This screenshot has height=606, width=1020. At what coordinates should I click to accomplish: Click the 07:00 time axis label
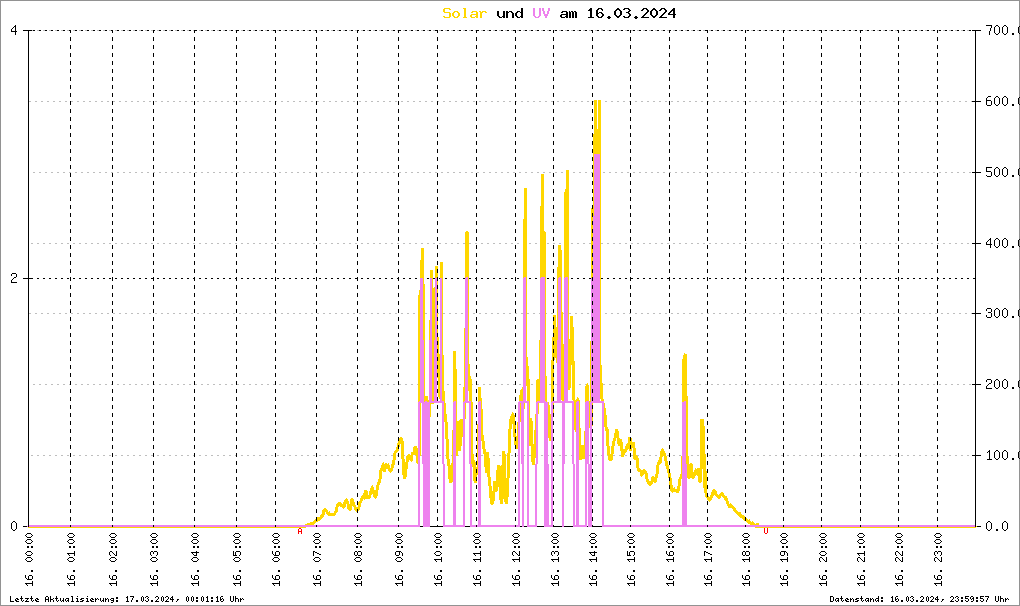tap(317, 559)
